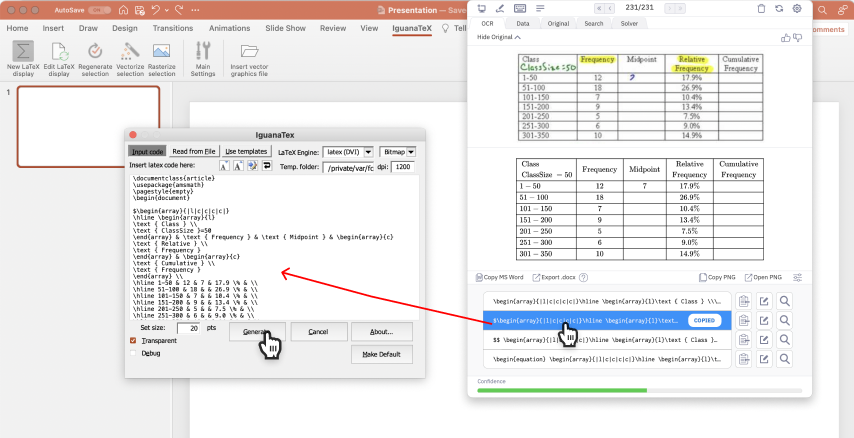Viewport: 854px width, 438px height.
Task: Open IguanaTeX Main Settings
Action: [x=203, y=58]
